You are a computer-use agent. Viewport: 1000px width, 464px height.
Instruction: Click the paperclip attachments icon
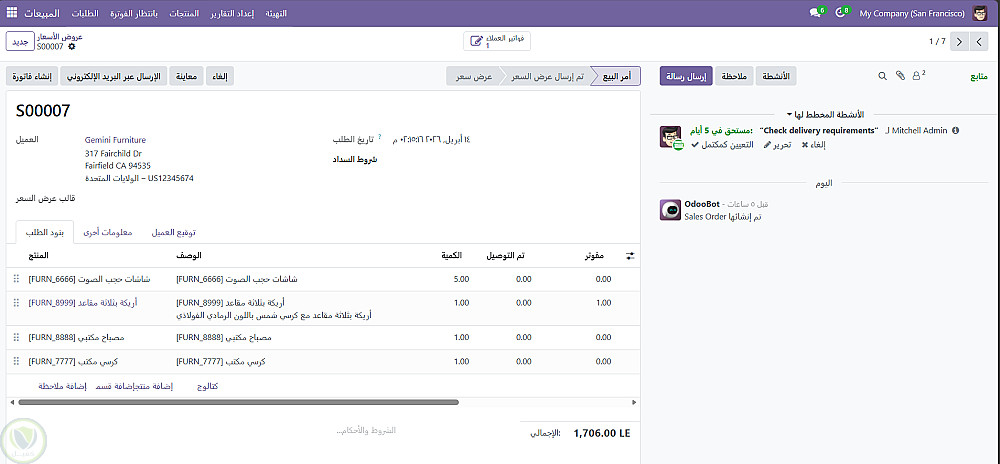pyautogui.click(x=900, y=76)
